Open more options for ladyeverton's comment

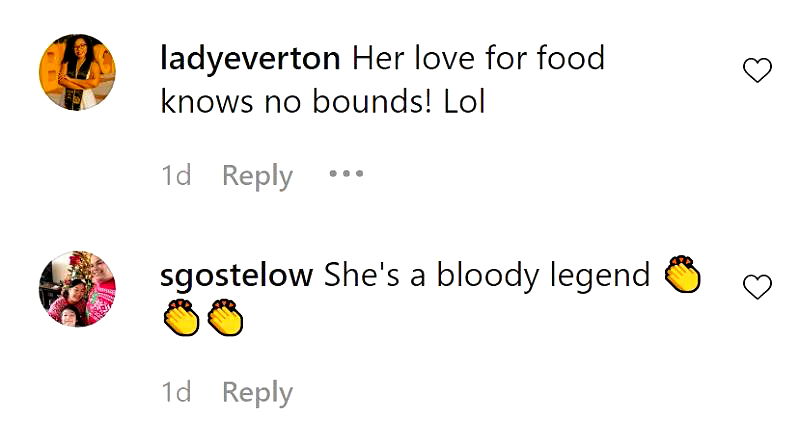346,174
